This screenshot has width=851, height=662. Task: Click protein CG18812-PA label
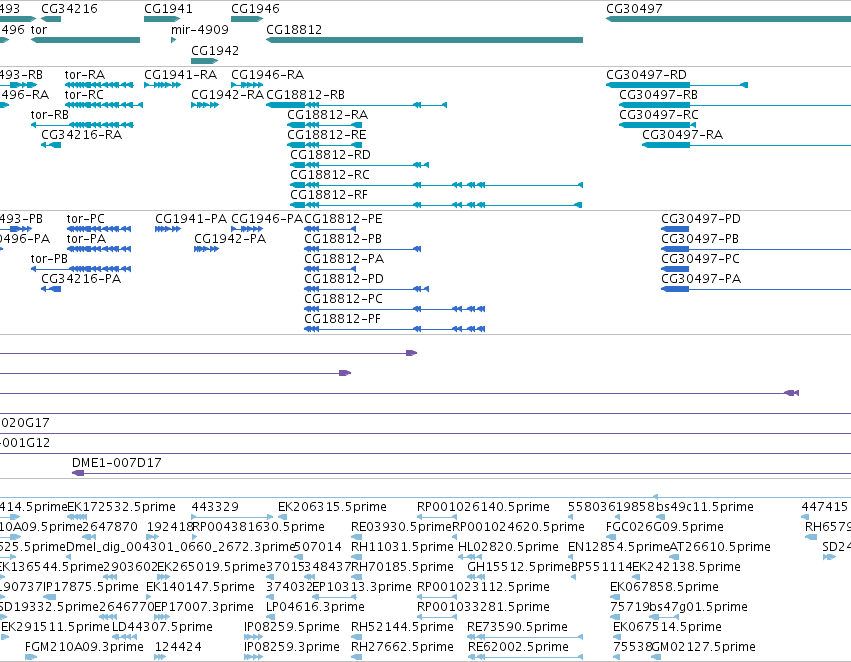click(x=344, y=259)
